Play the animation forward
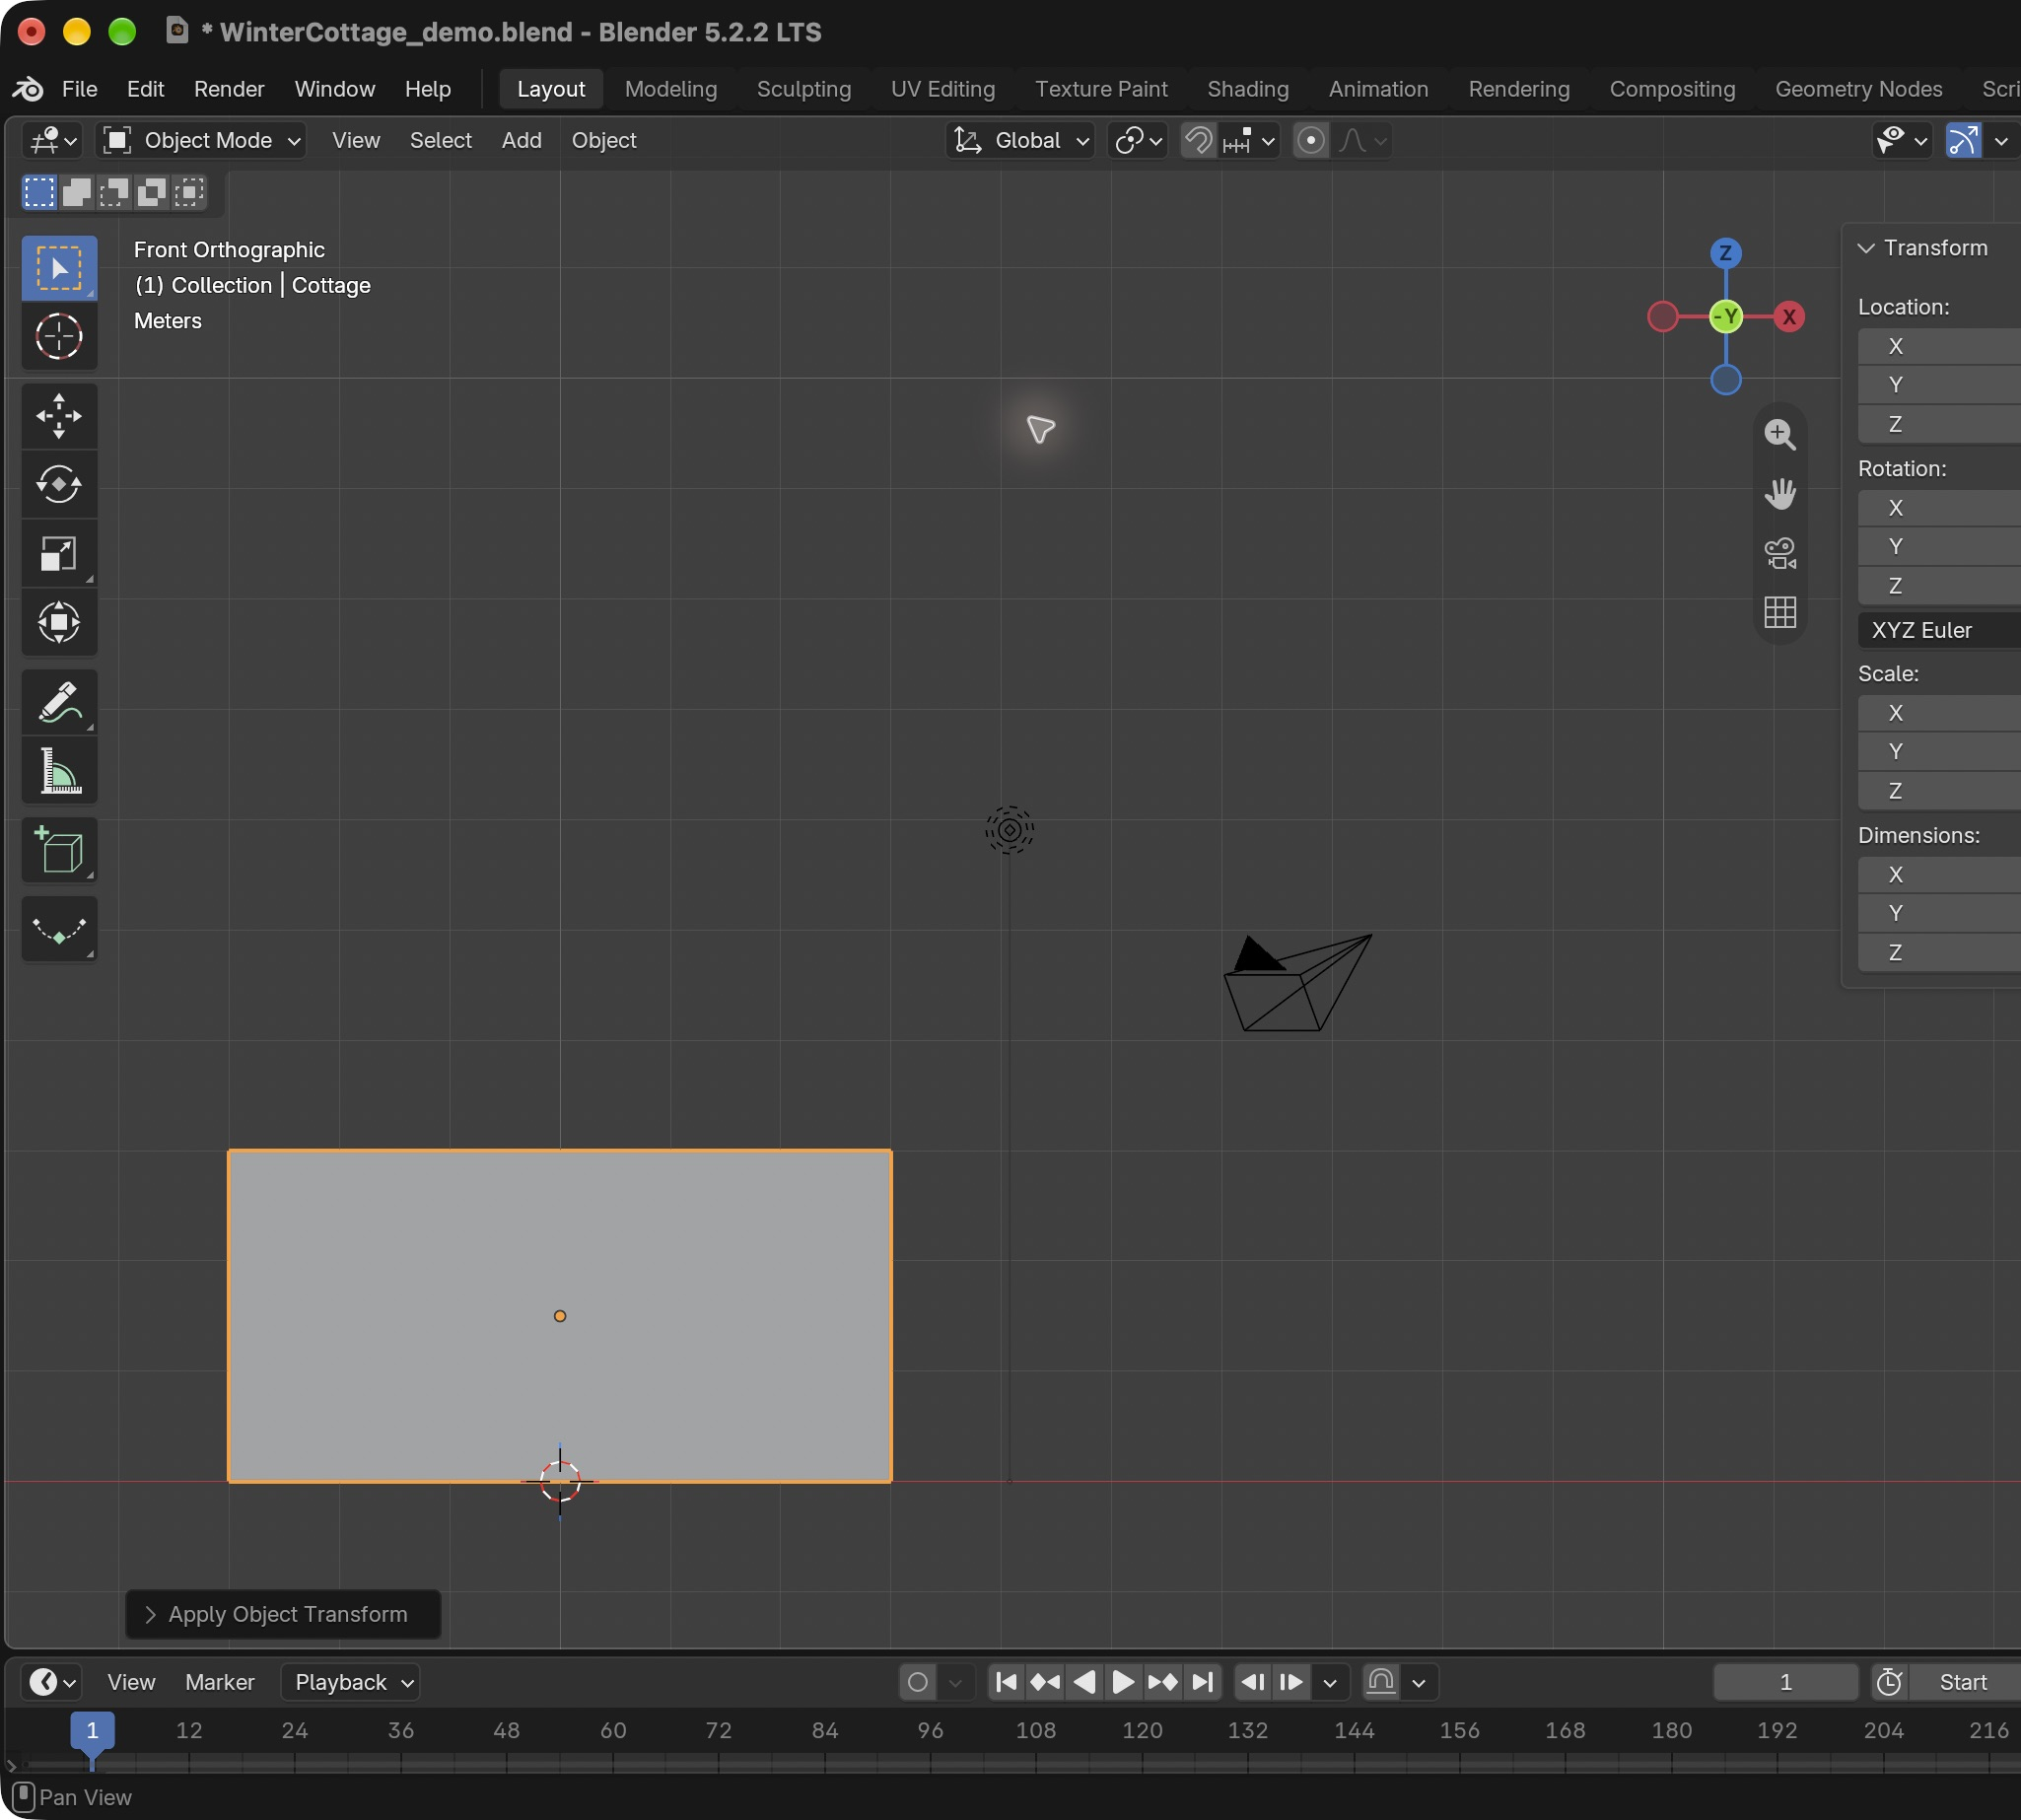The image size is (2021, 1820). coord(1123,1683)
